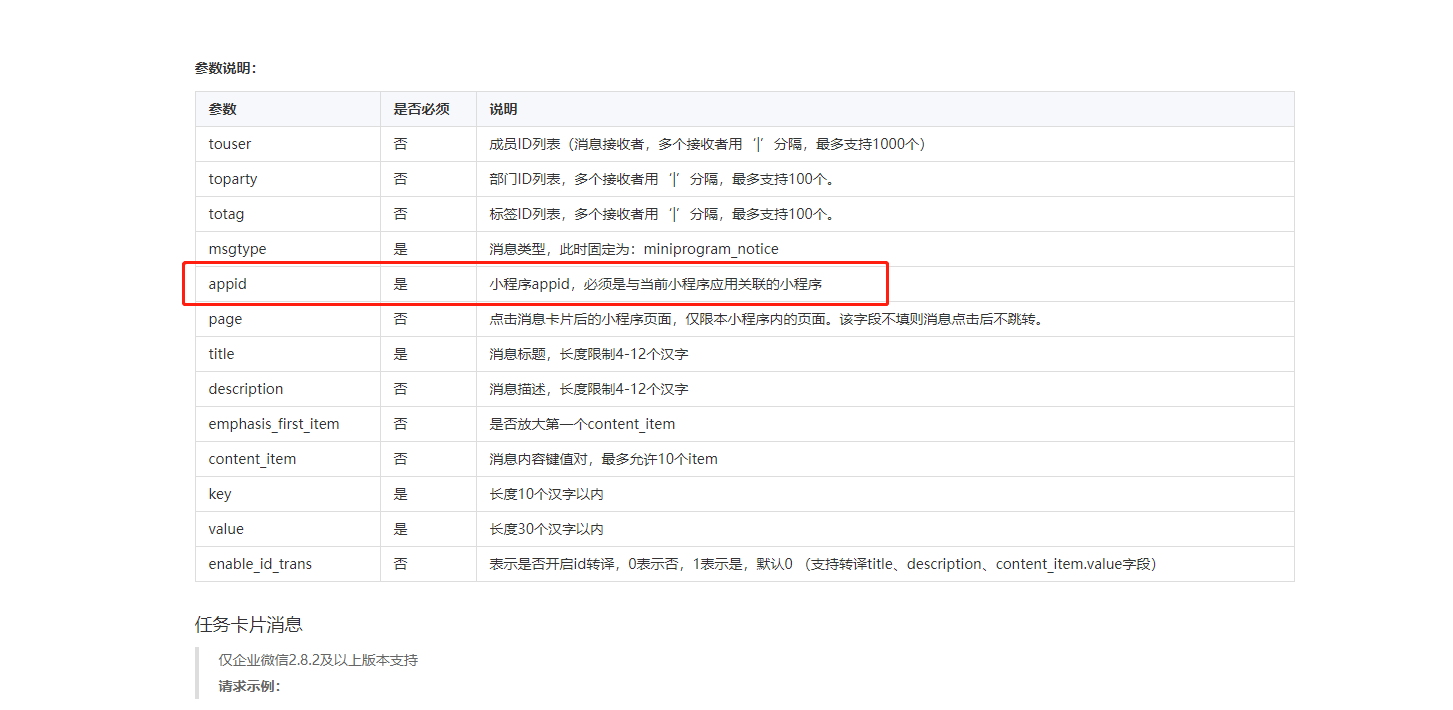Click the totag description about 标签ID列表

[x=665, y=214]
